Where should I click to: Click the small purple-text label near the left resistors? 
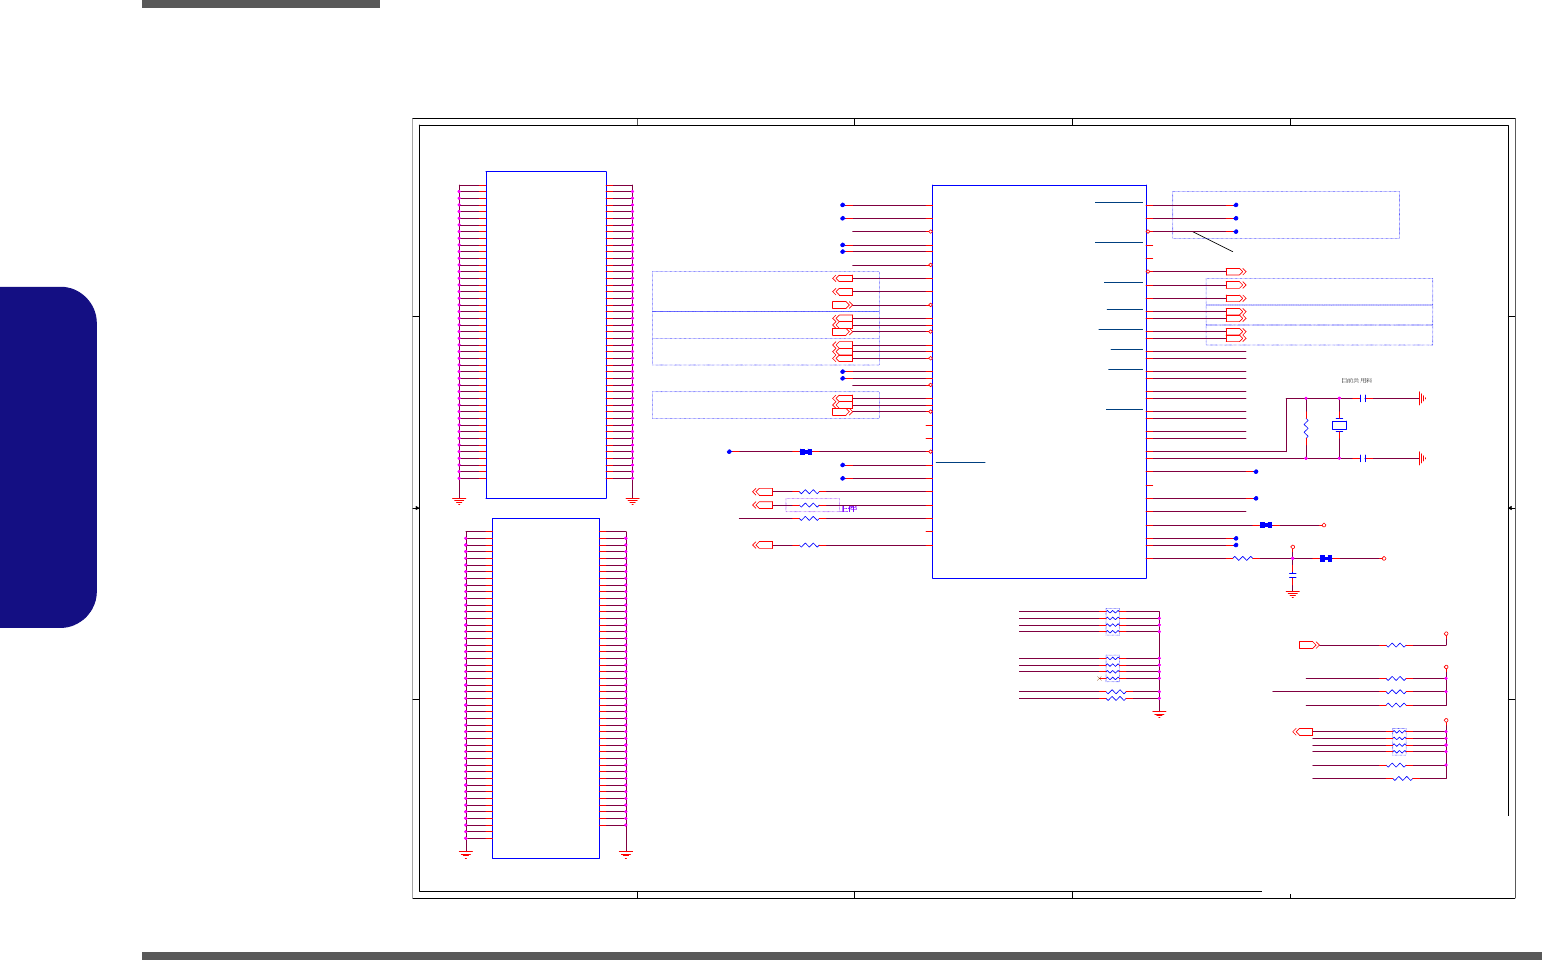849,509
